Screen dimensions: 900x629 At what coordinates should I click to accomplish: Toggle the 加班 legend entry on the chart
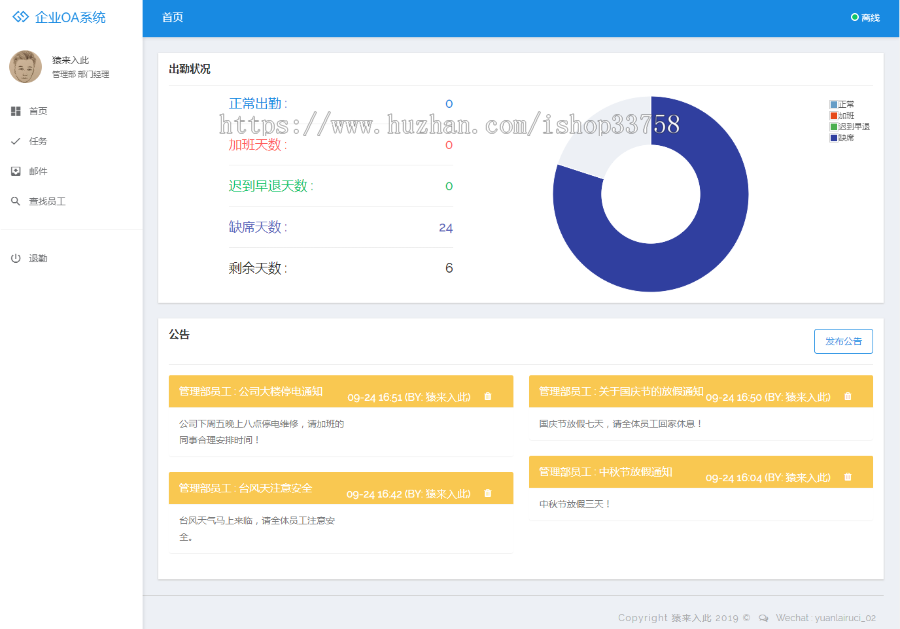click(x=844, y=115)
